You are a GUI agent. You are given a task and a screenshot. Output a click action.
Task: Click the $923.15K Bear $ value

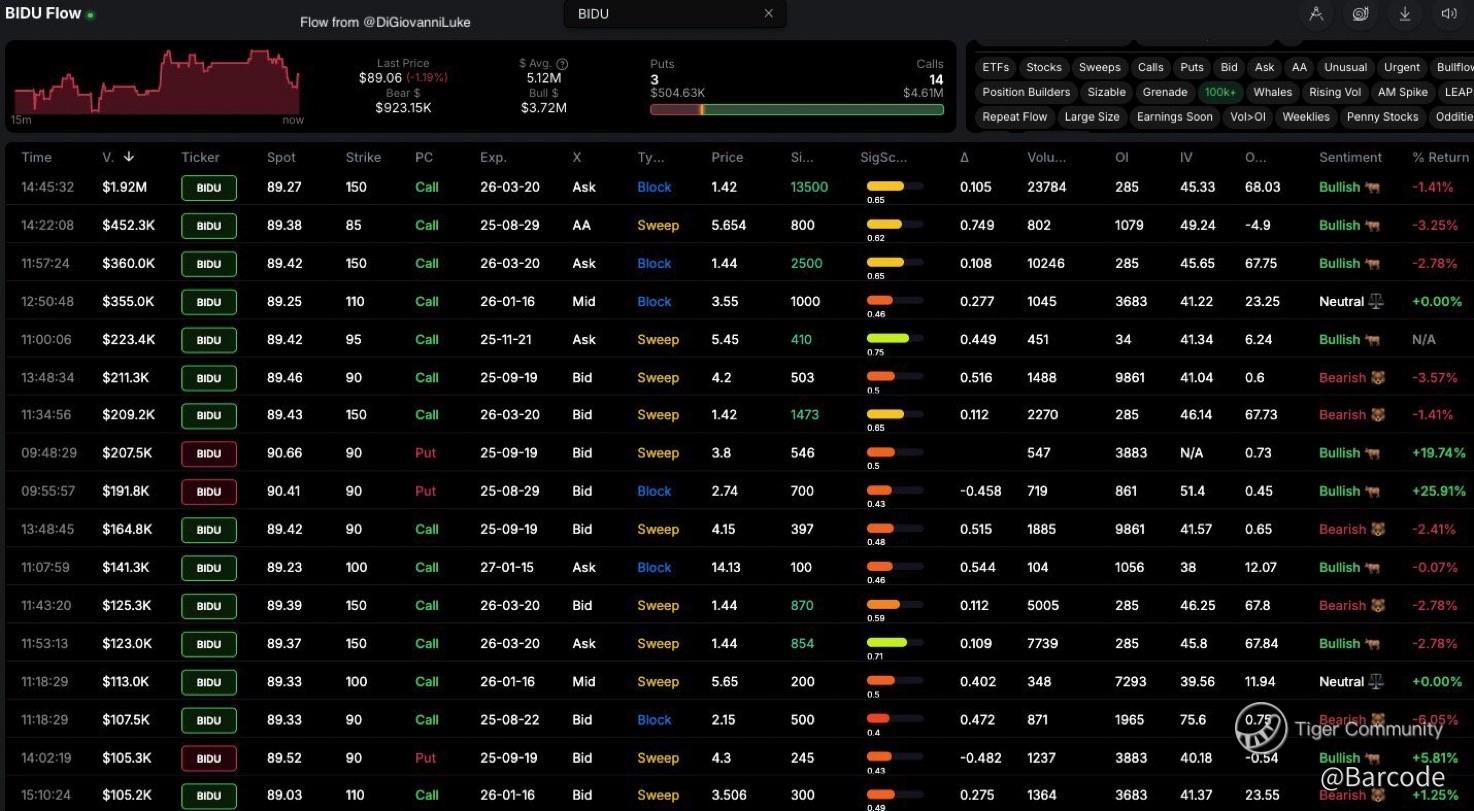[x=403, y=107]
